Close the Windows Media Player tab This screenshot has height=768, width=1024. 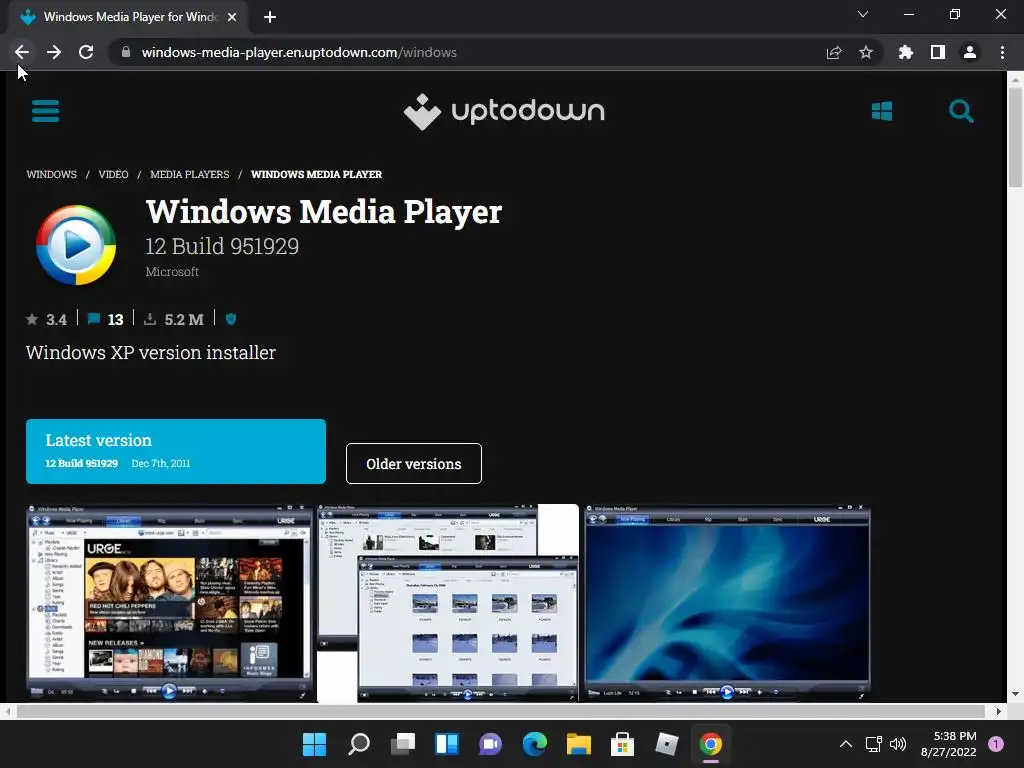click(232, 17)
